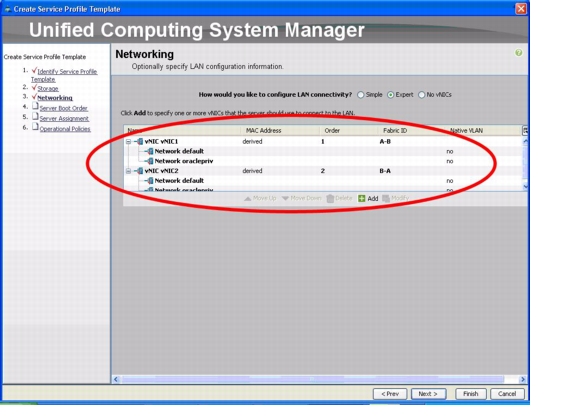Click the A-B fabric ID cell
Screen dimensions: 578x418
[385, 142]
